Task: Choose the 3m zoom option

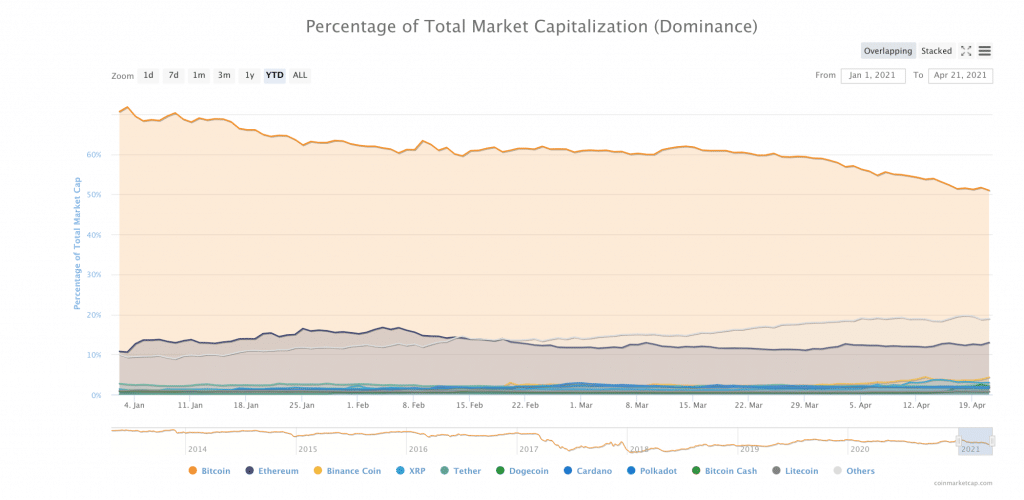Action: 224,75
